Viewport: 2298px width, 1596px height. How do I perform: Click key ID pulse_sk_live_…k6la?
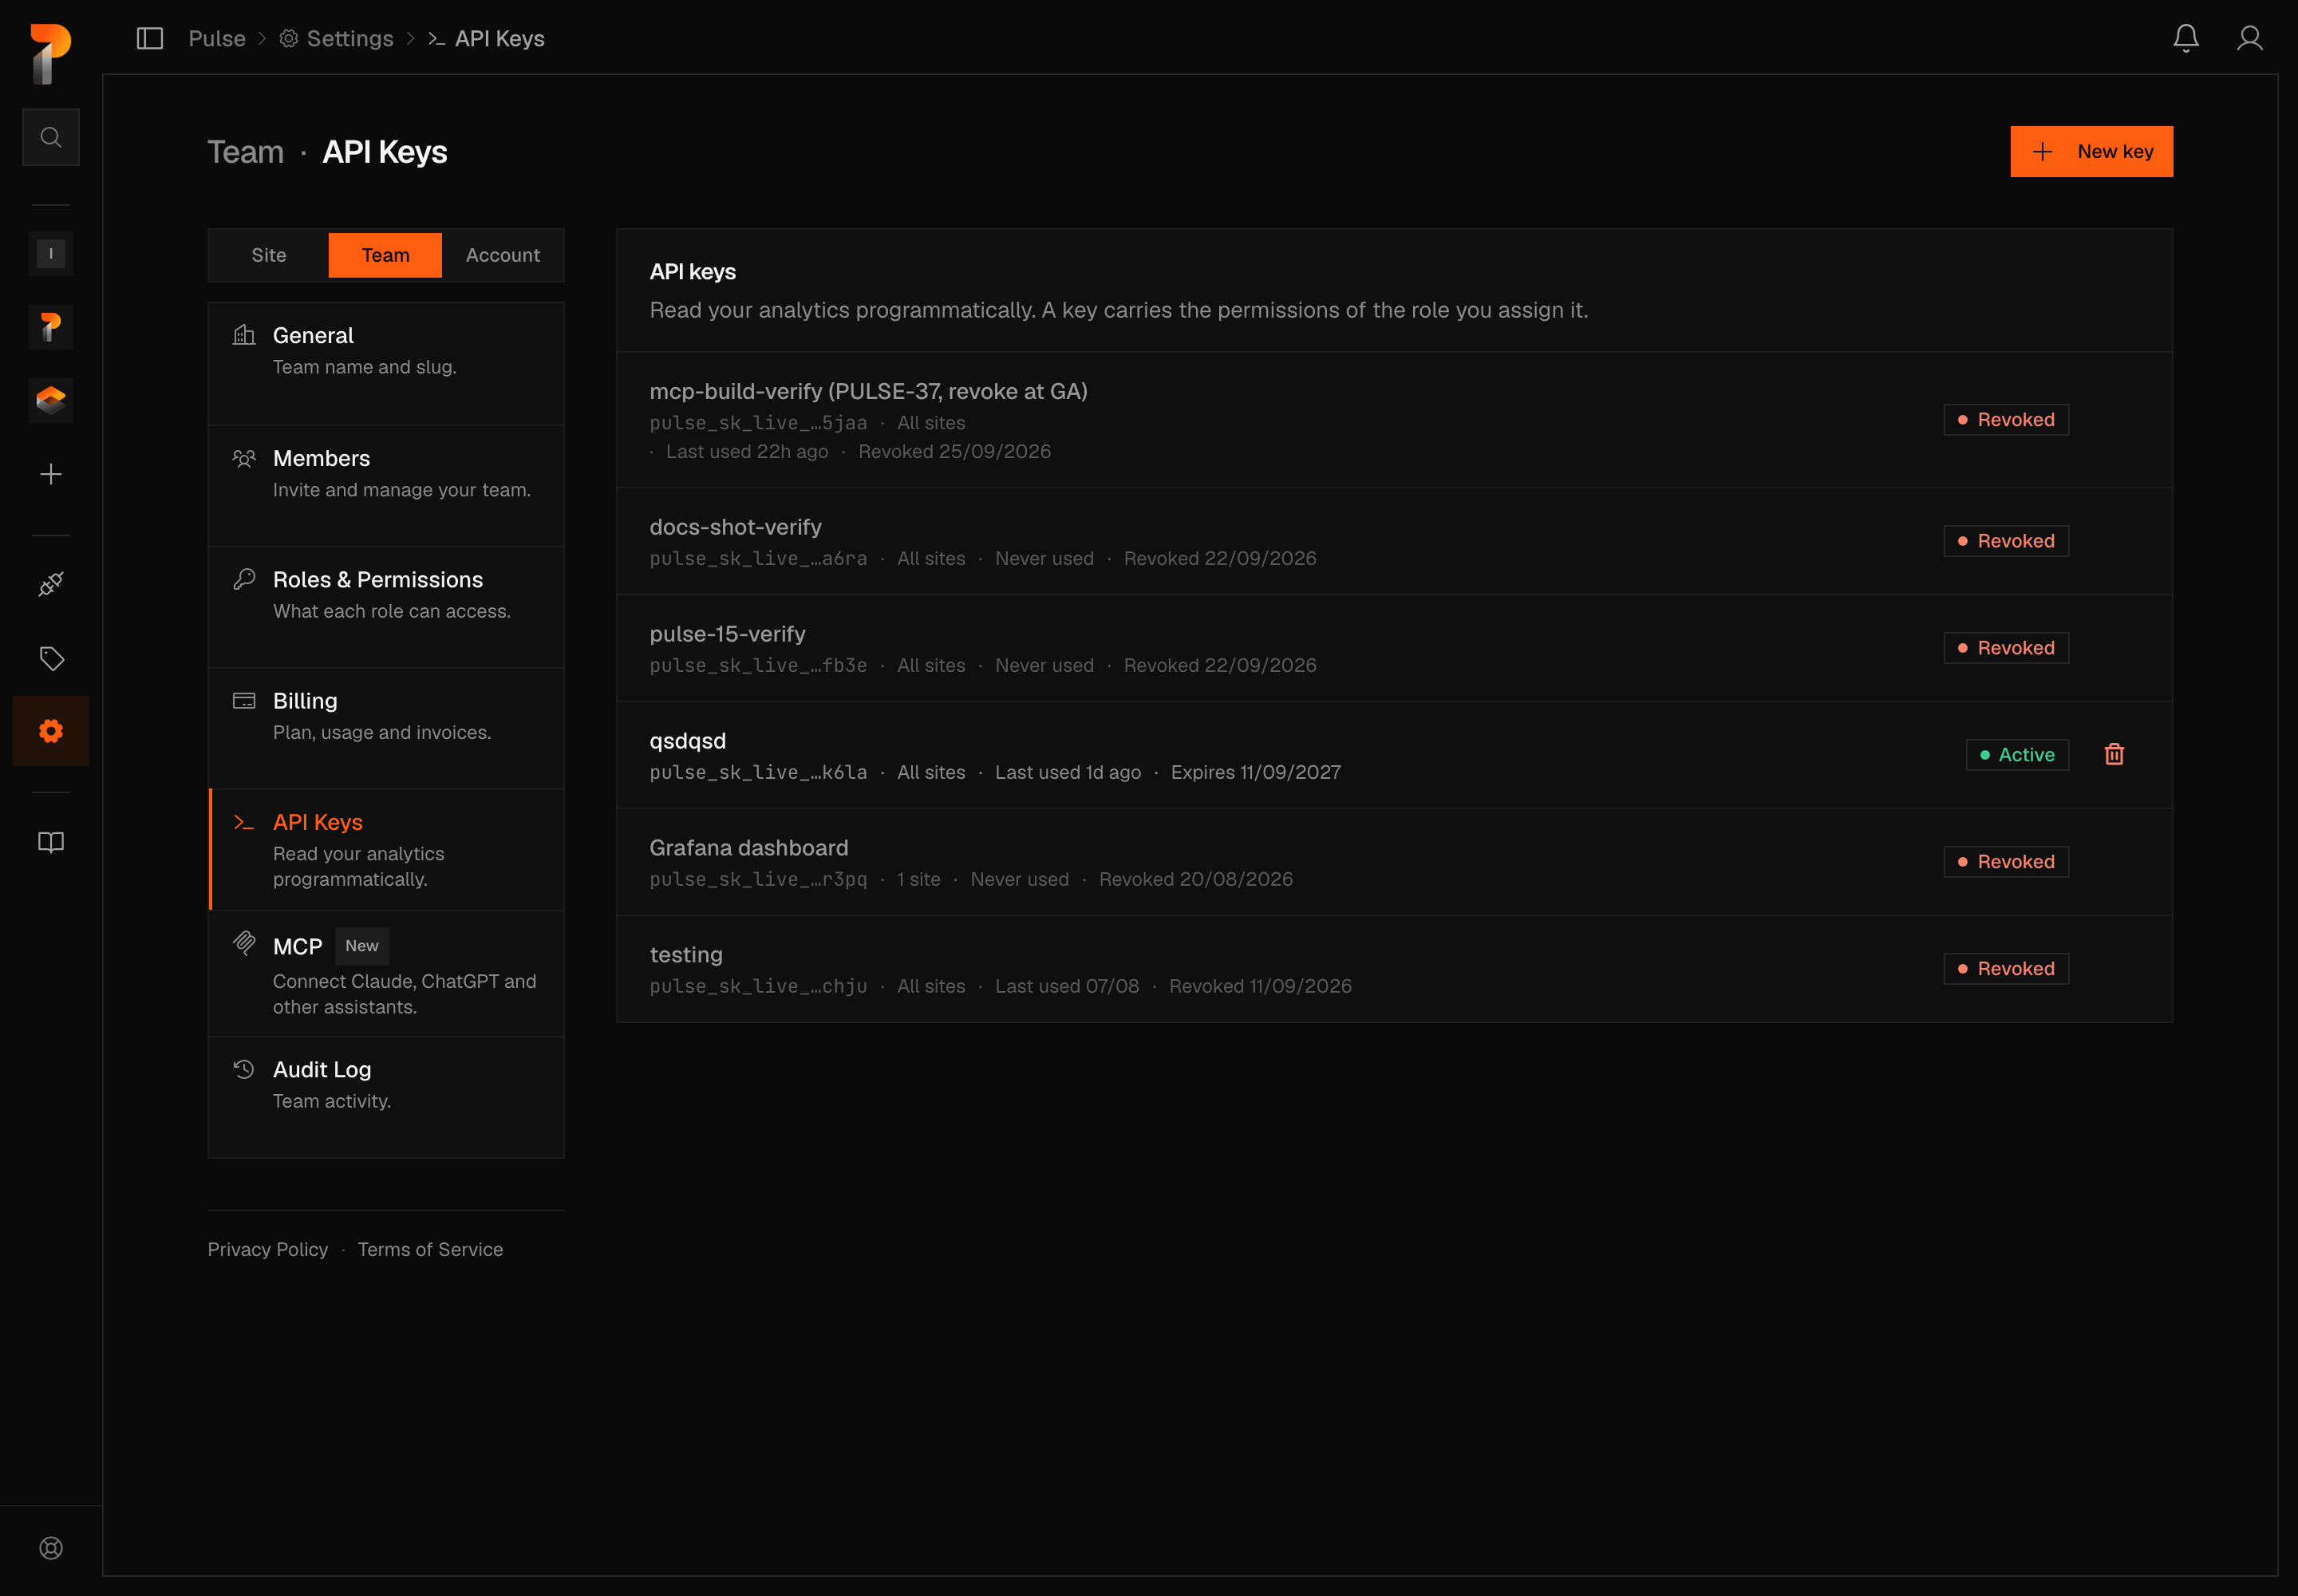758,772
